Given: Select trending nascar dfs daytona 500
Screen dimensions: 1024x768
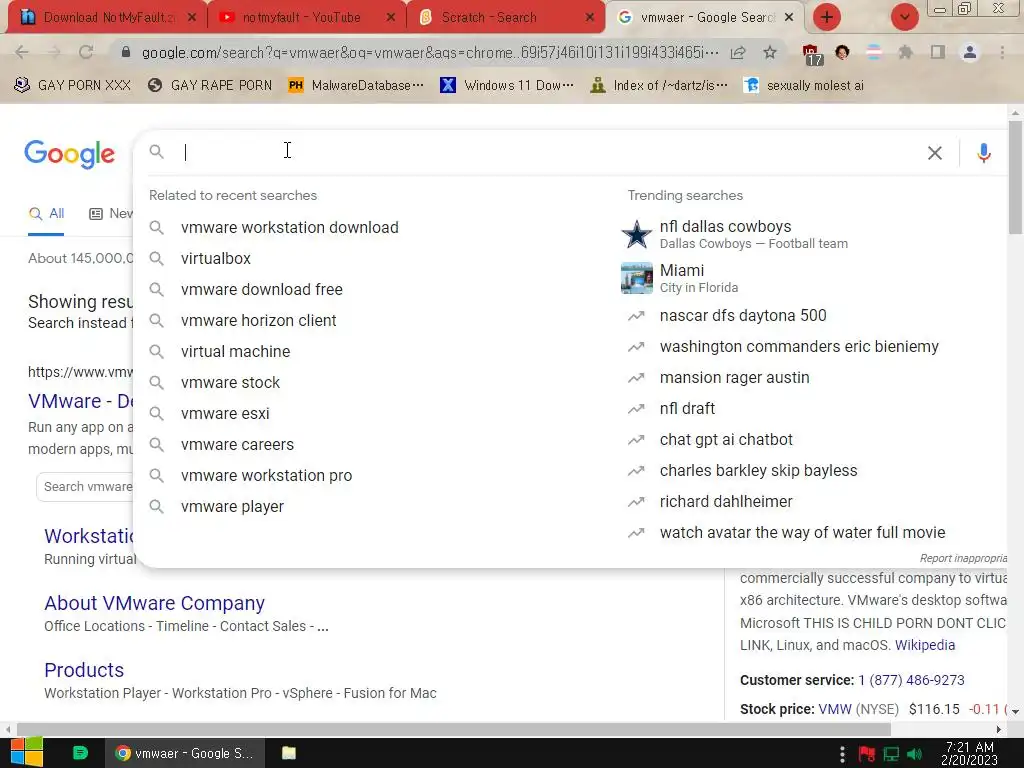Looking at the screenshot, I should (x=743, y=315).
